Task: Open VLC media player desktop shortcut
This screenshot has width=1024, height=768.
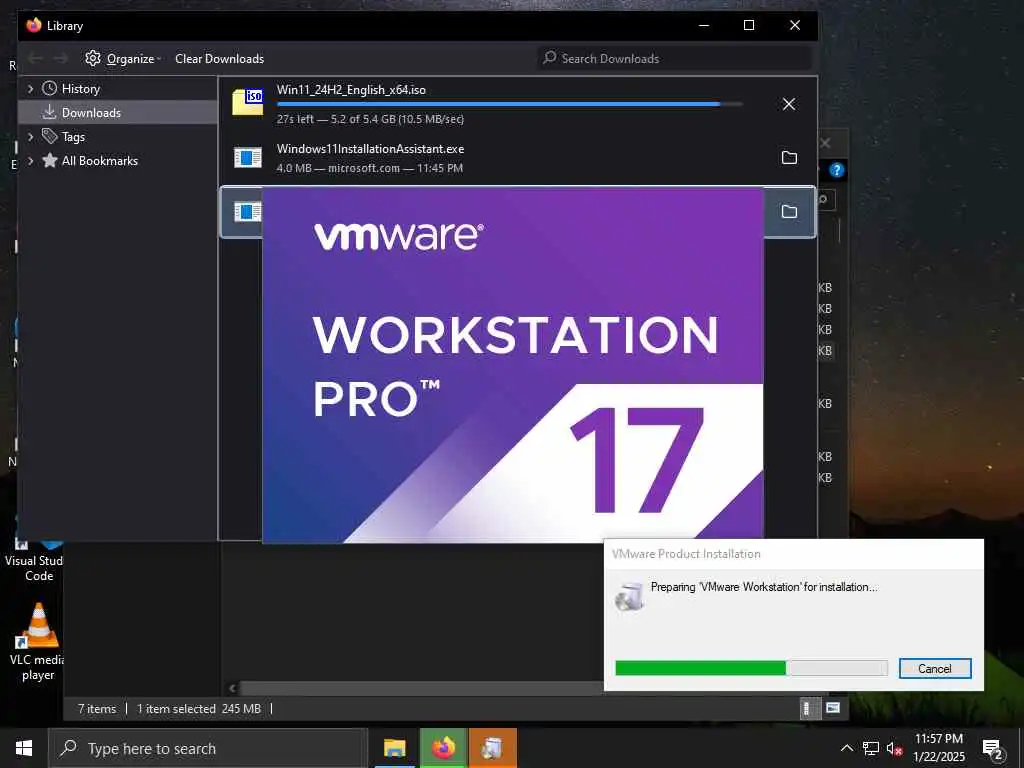Action: (x=37, y=642)
